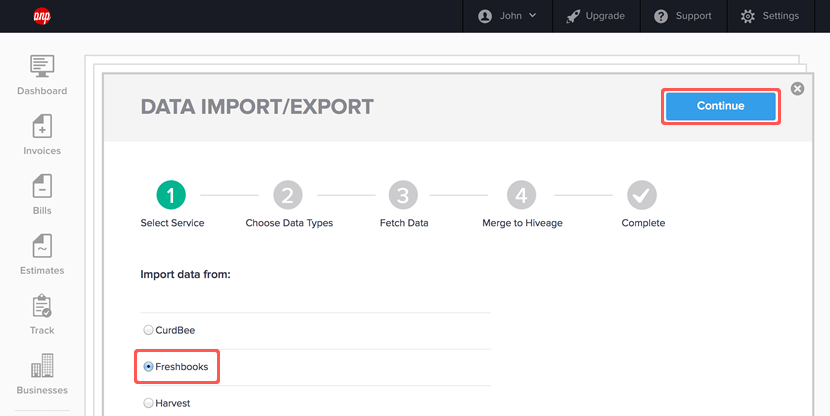Click step 4 Merge to Hiveage circle
Screen dimensions: 830x416
pyautogui.click(x=521, y=195)
